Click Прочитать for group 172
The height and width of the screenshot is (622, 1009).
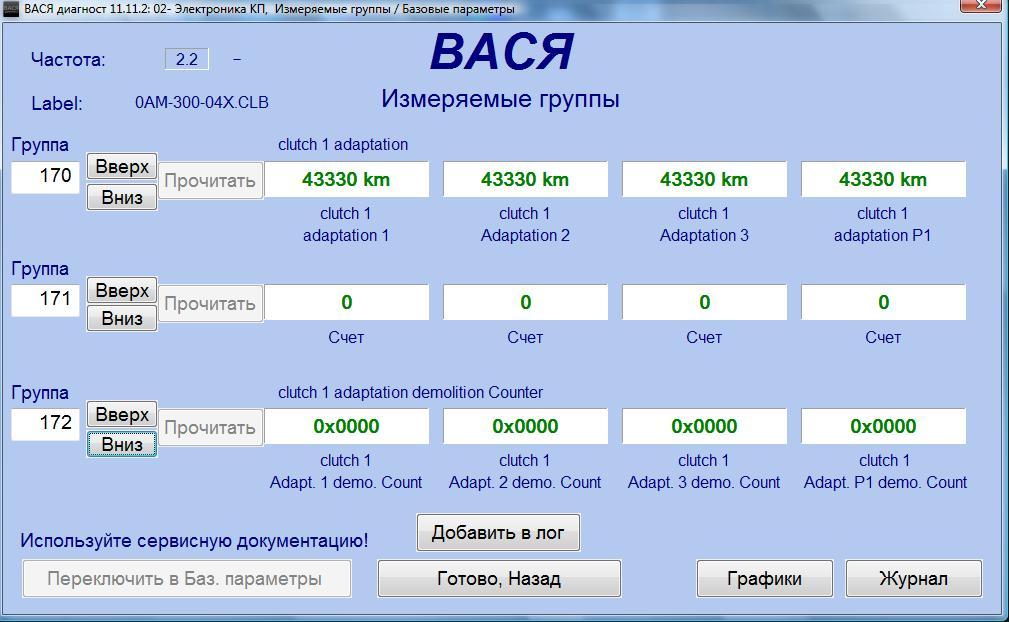[x=210, y=428]
